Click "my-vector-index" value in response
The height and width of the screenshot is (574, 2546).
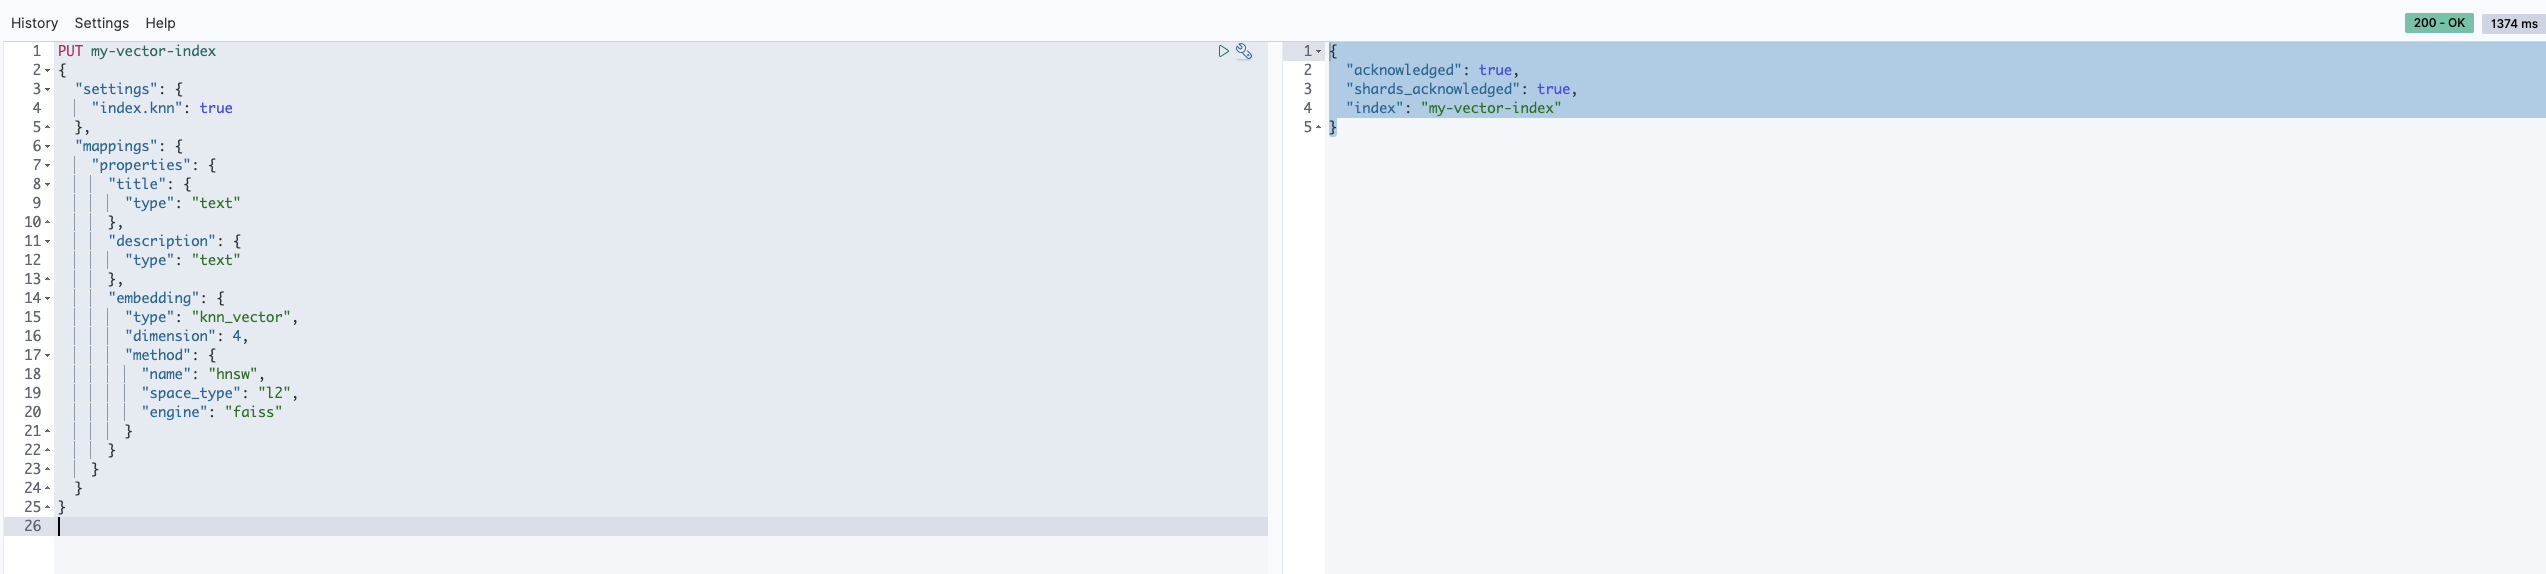(x=1491, y=108)
